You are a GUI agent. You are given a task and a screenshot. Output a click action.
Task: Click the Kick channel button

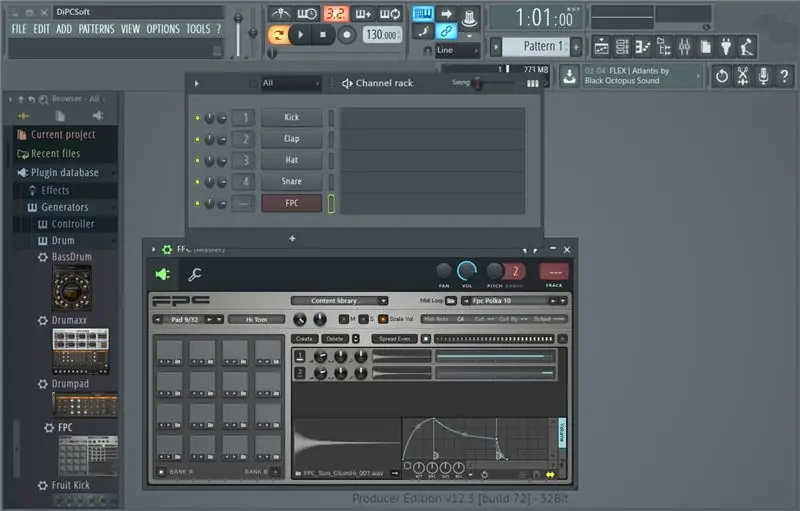pyautogui.click(x=291, y=117)
